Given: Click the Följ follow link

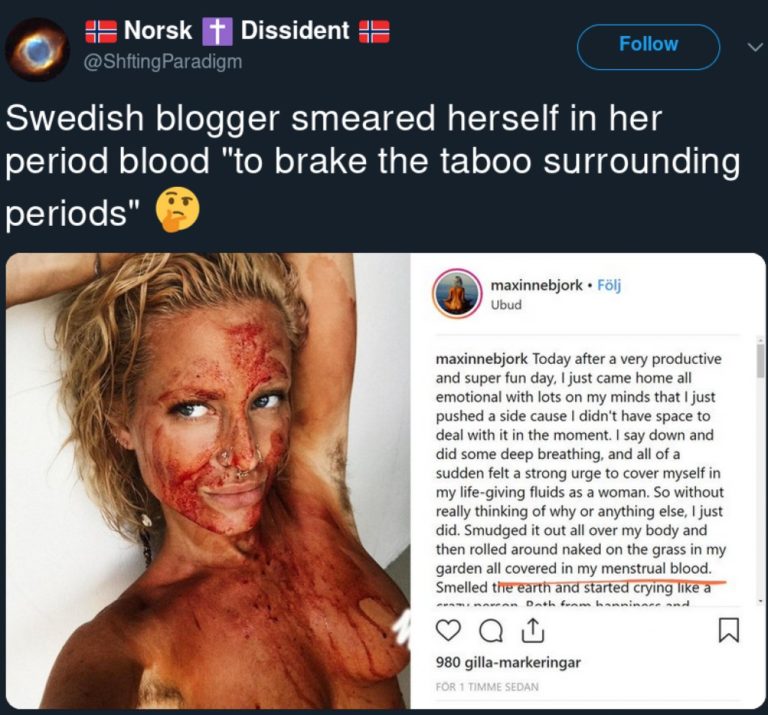Looking at the screenshot, I should coord(609,285).
